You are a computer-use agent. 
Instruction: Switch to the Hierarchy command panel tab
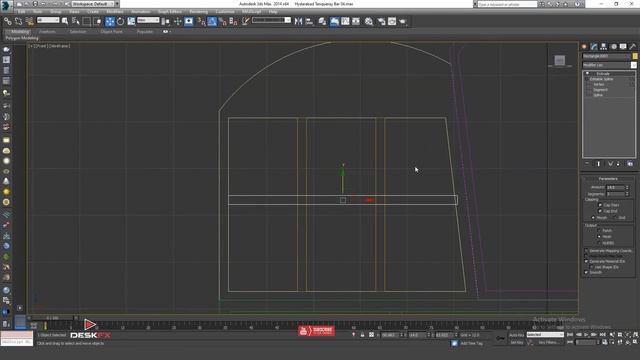click(x=604, y=47)
